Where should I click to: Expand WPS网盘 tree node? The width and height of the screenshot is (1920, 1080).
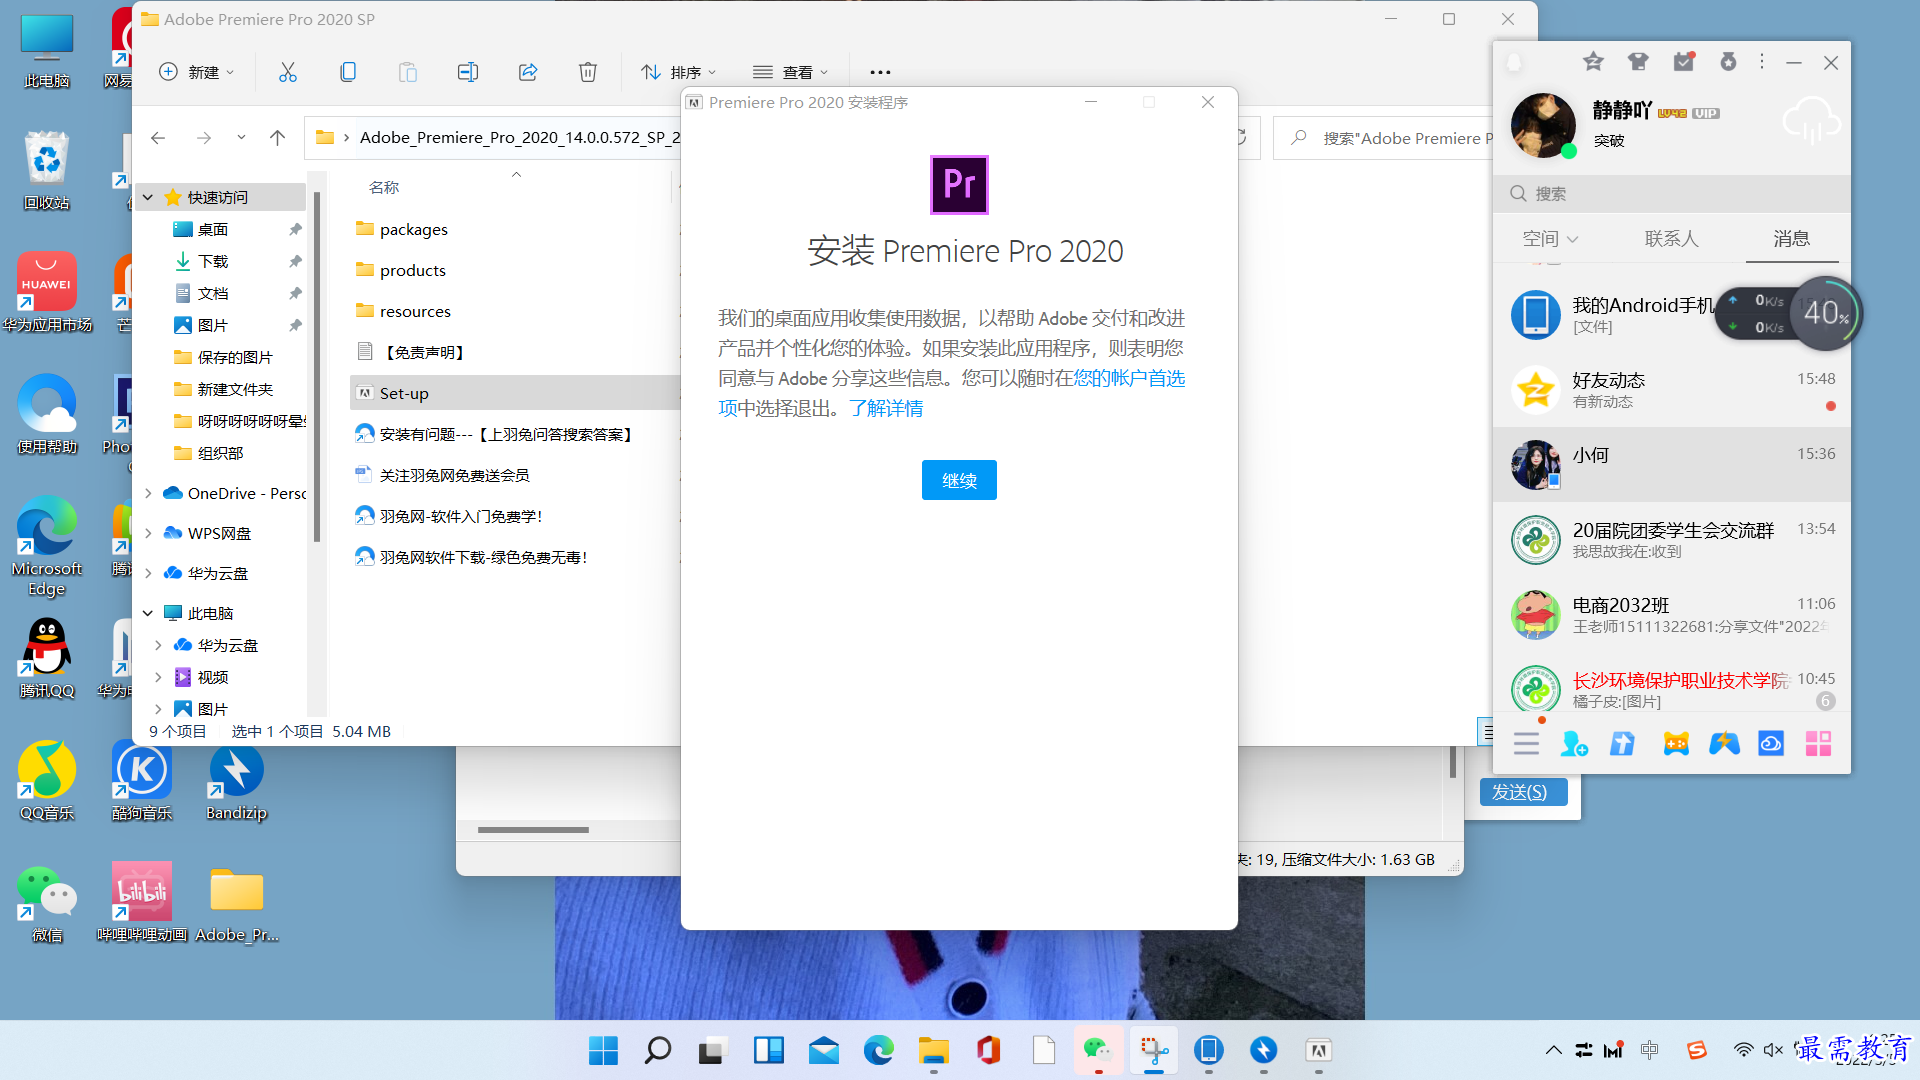148,533
